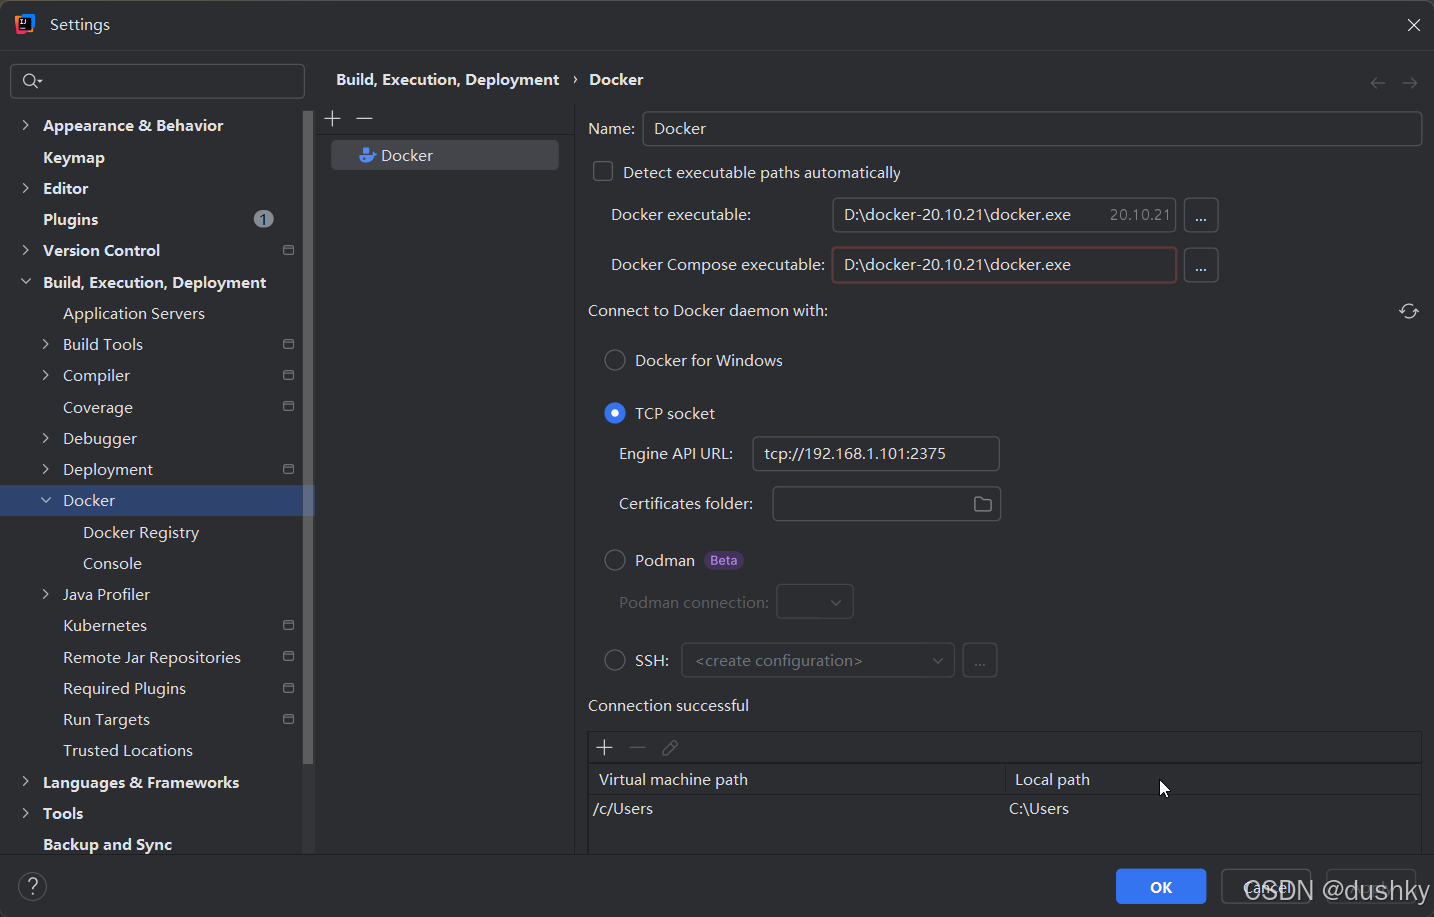
Task: Select the /c/Users virtual machine path cell
Action: coord(796,808)
